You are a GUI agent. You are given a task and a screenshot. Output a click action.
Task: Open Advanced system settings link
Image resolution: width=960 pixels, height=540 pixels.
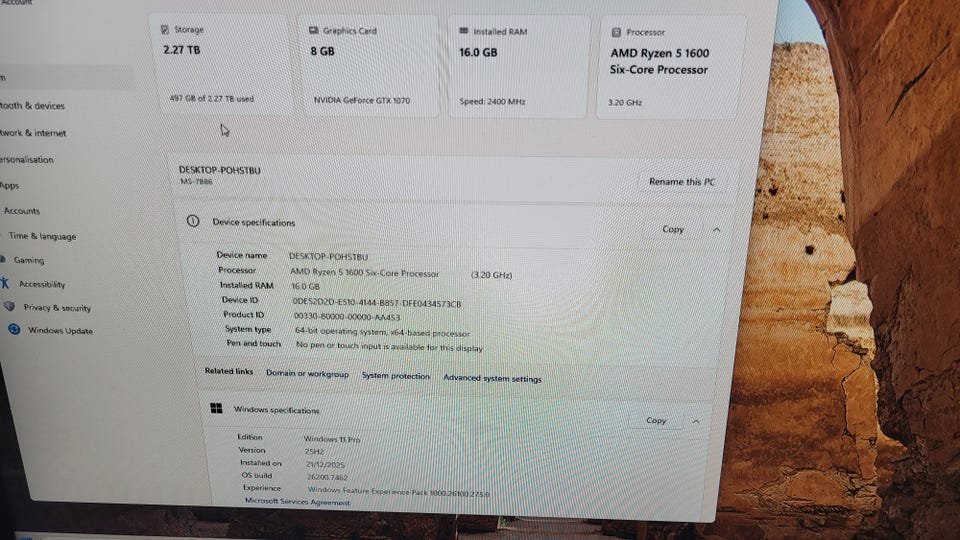coord(492,378)
